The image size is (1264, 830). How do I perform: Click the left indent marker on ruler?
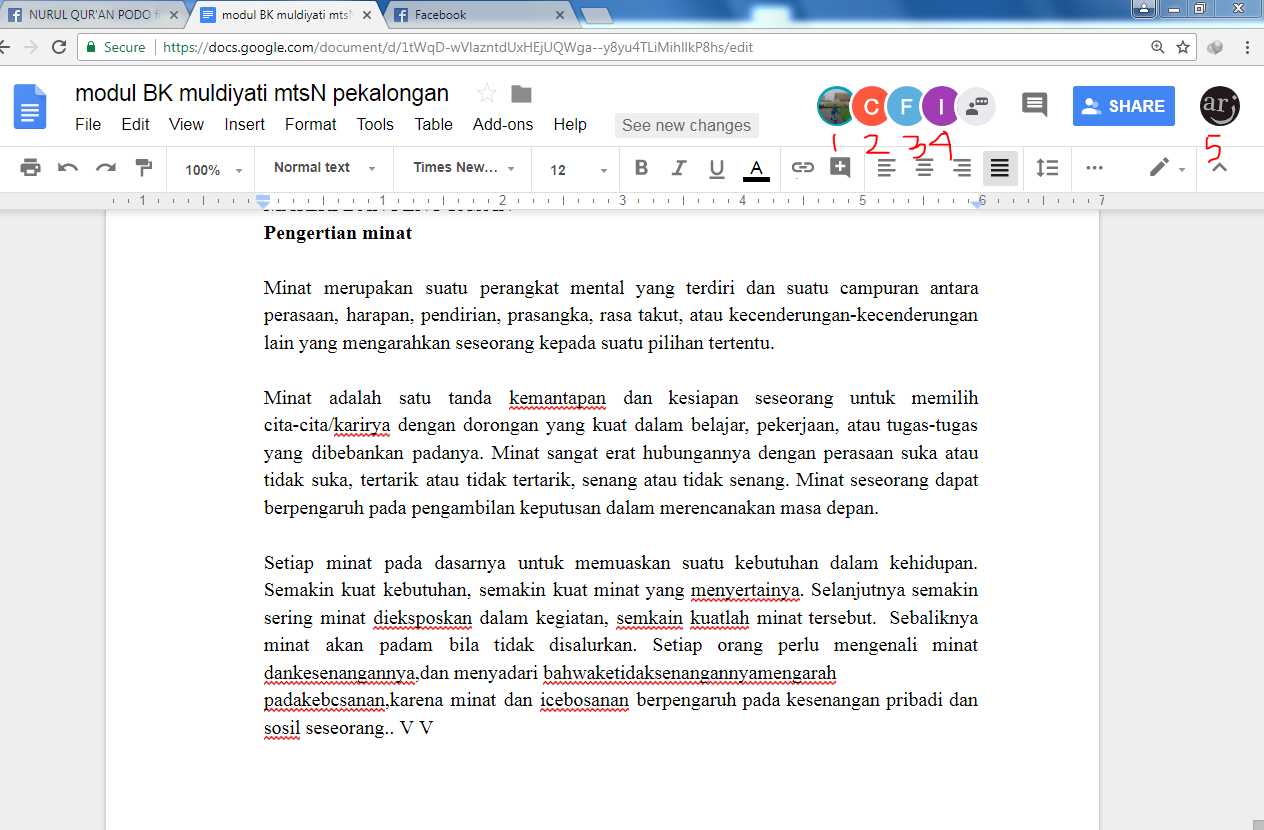click(x=263, y=202)
